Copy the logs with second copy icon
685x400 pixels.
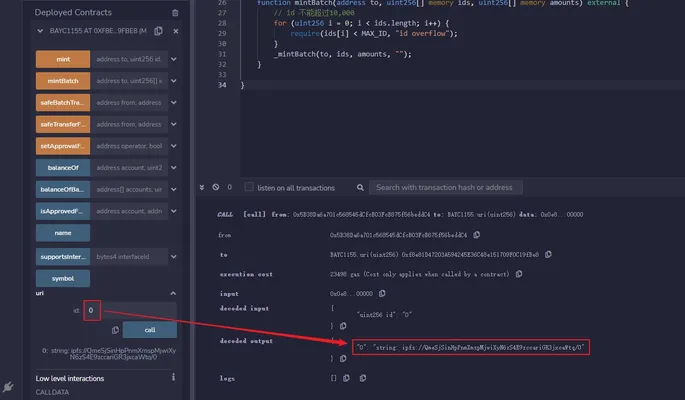pyautogui.click(x=363, y=378)
